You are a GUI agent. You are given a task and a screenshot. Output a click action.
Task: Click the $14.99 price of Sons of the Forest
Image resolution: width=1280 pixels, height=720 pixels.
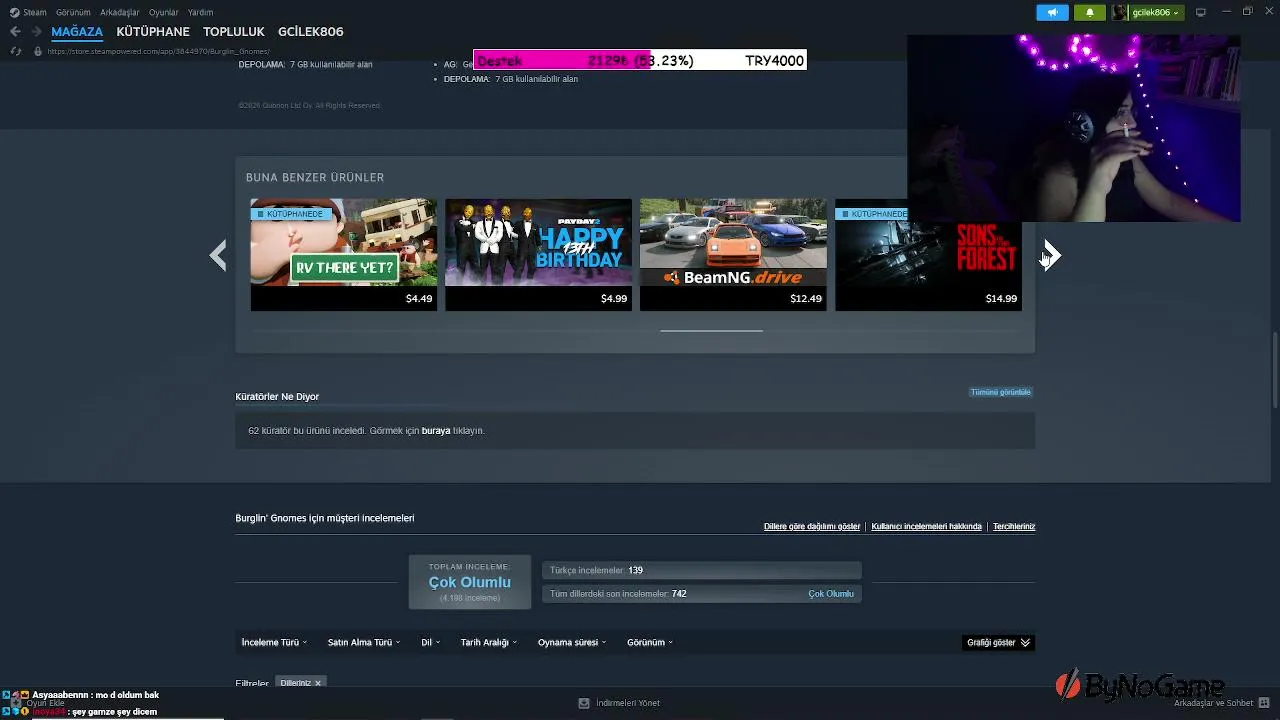point(1001,299)
